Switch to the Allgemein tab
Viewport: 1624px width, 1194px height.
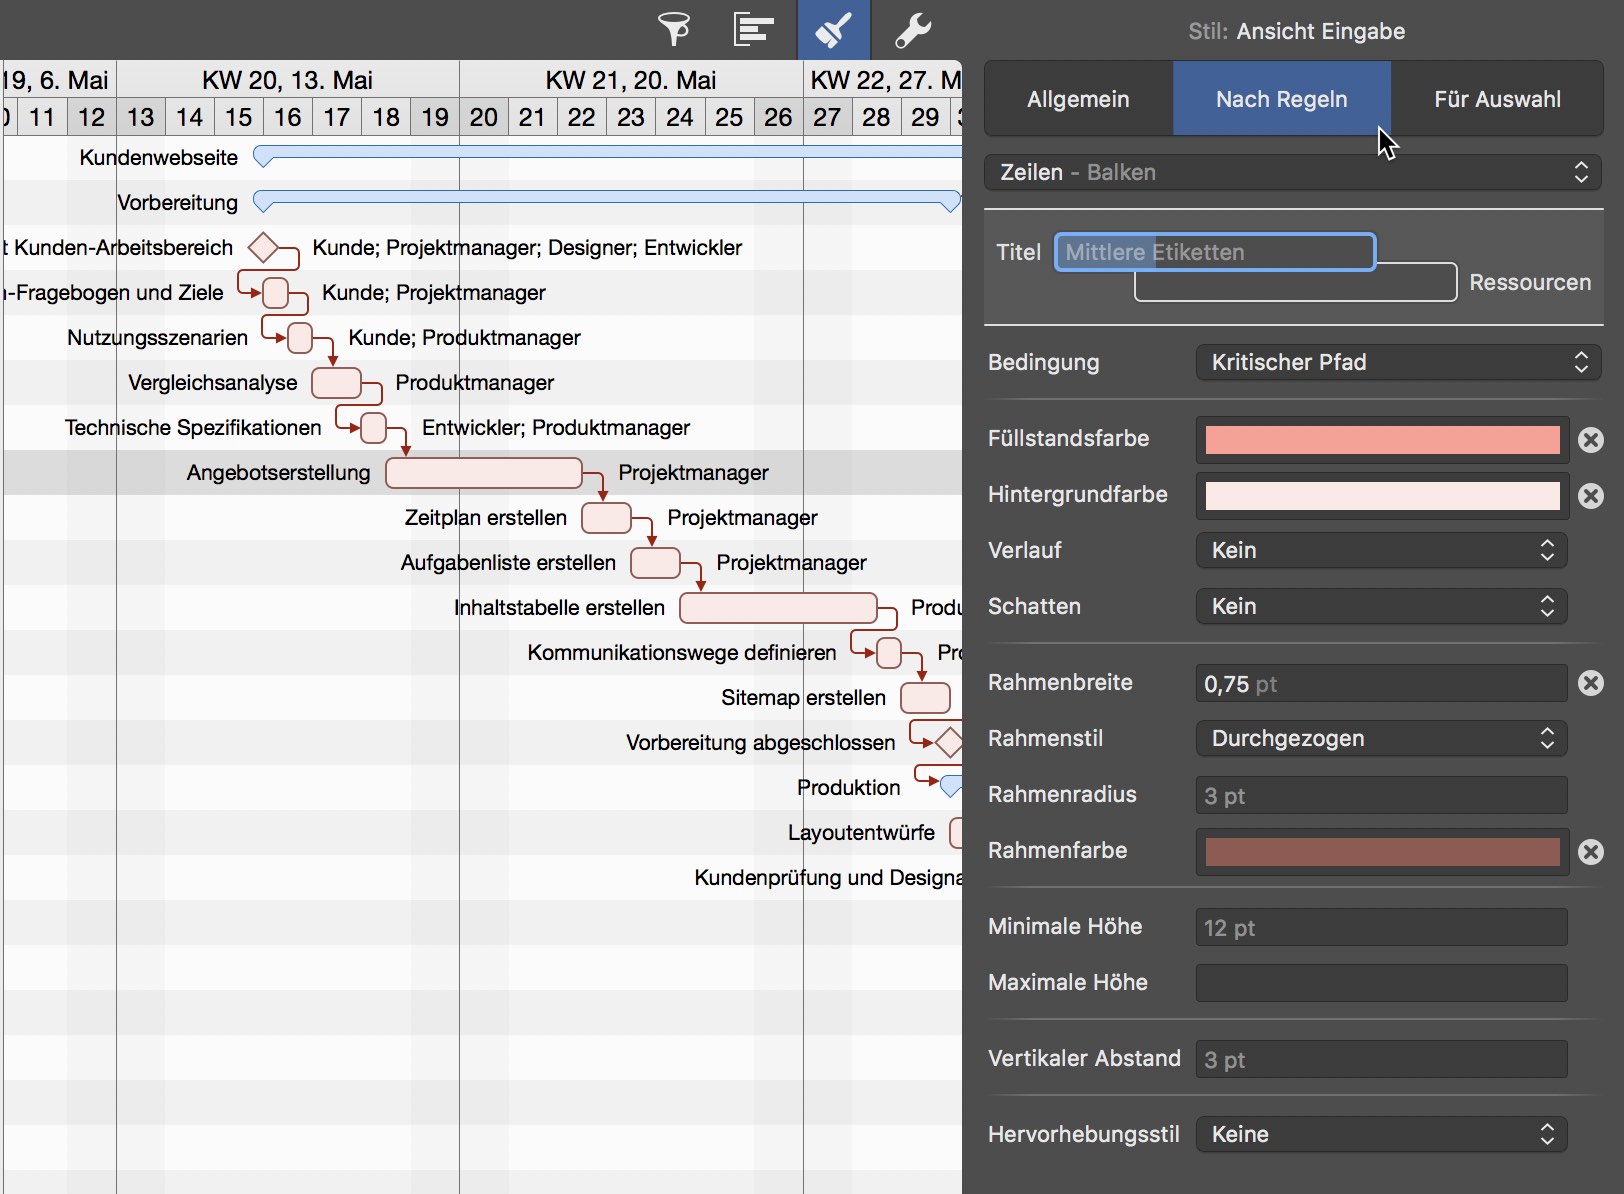tap(1078, 99)
